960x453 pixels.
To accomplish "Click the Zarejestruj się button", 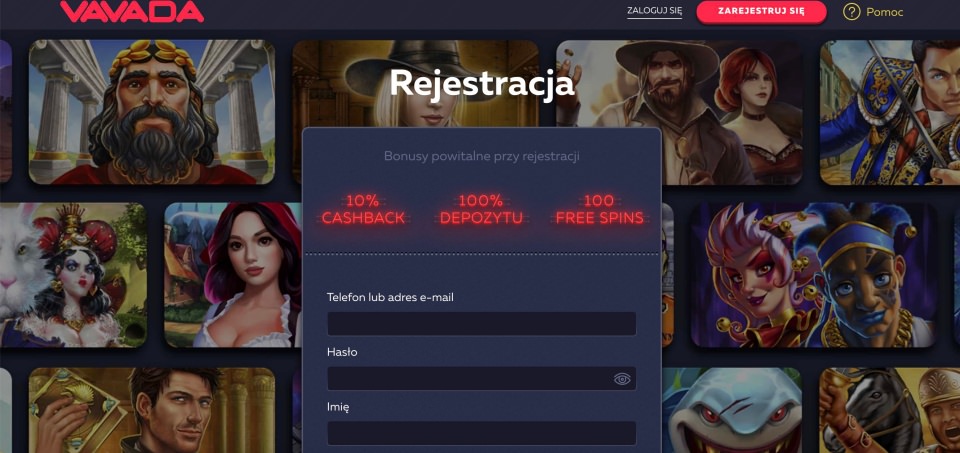I will pos(762,12).
